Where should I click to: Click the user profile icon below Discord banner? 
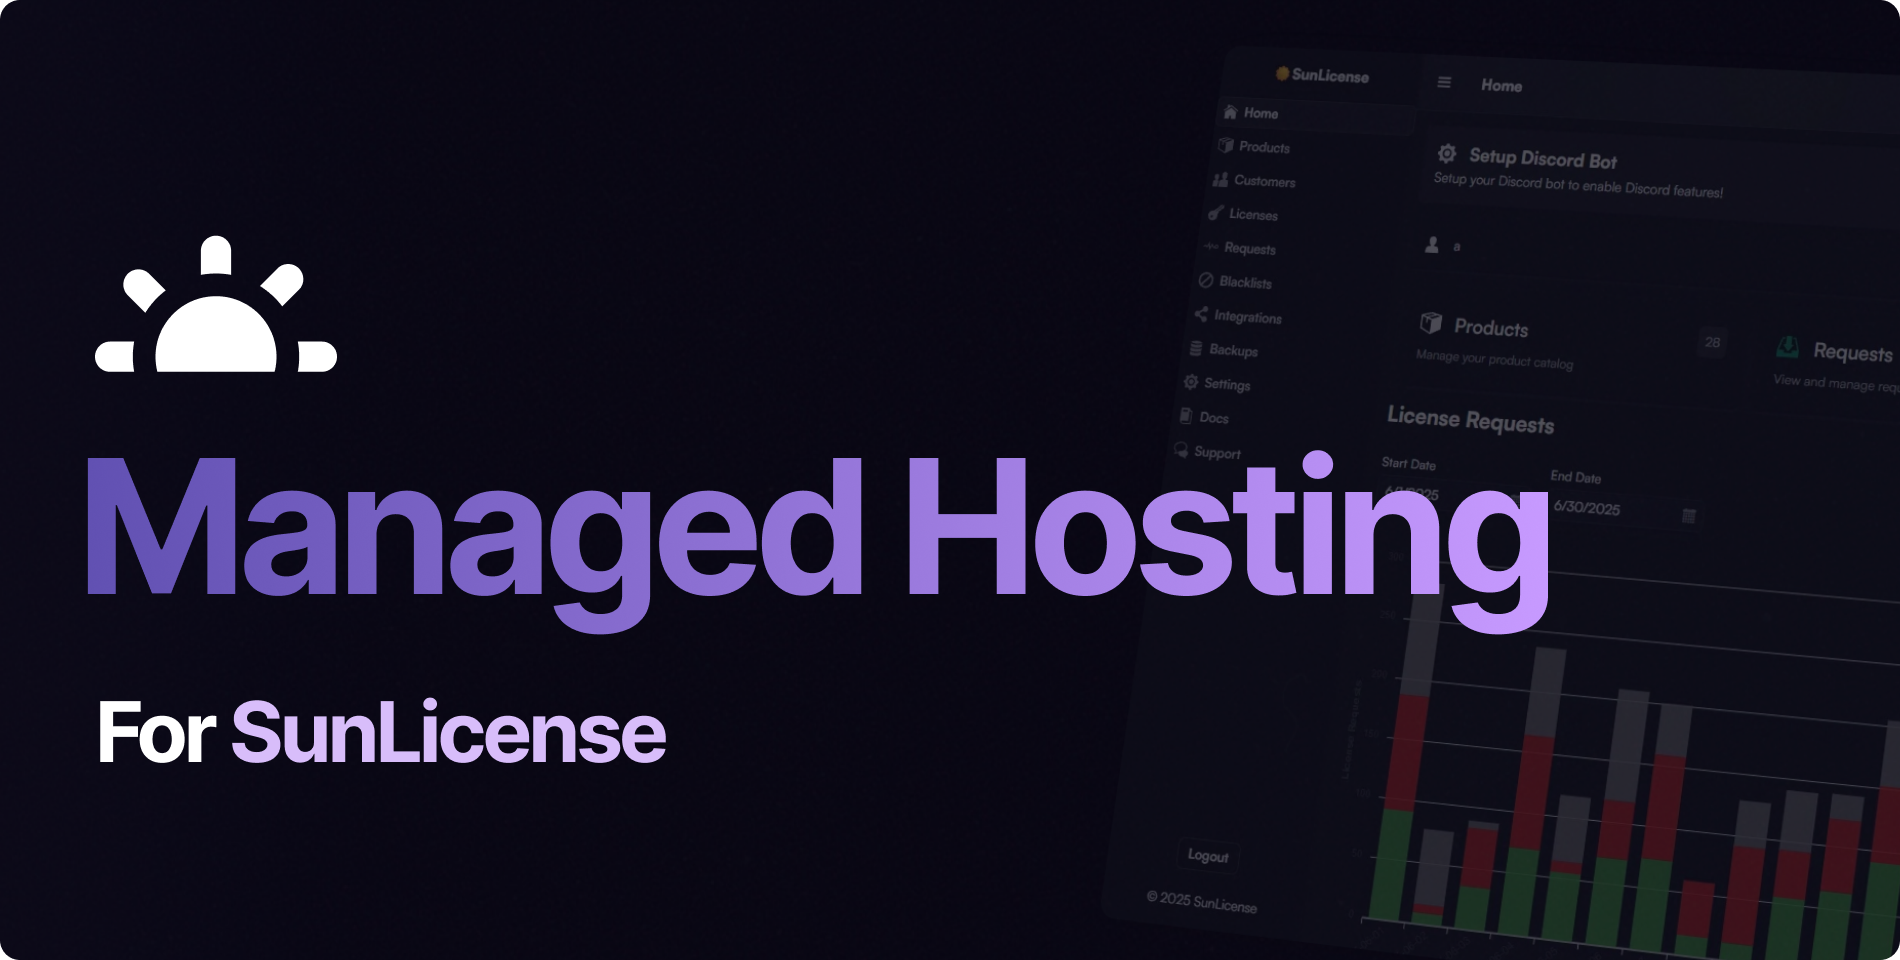(1432, 244)
